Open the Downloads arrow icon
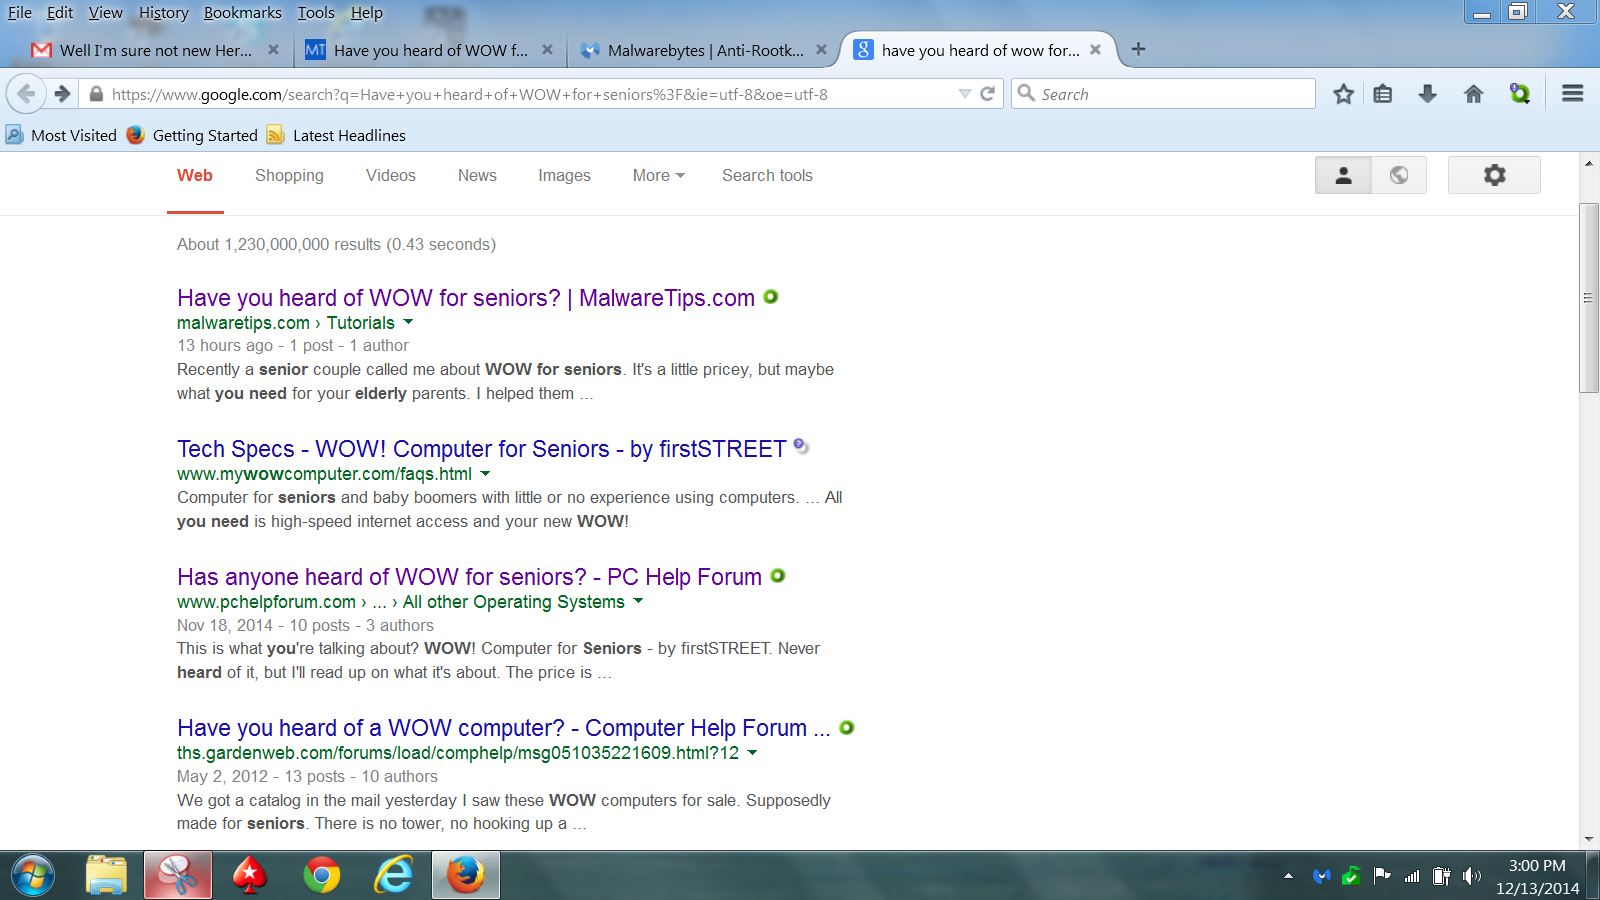This screenshot has width=1600, height=900. point(1428,94)
